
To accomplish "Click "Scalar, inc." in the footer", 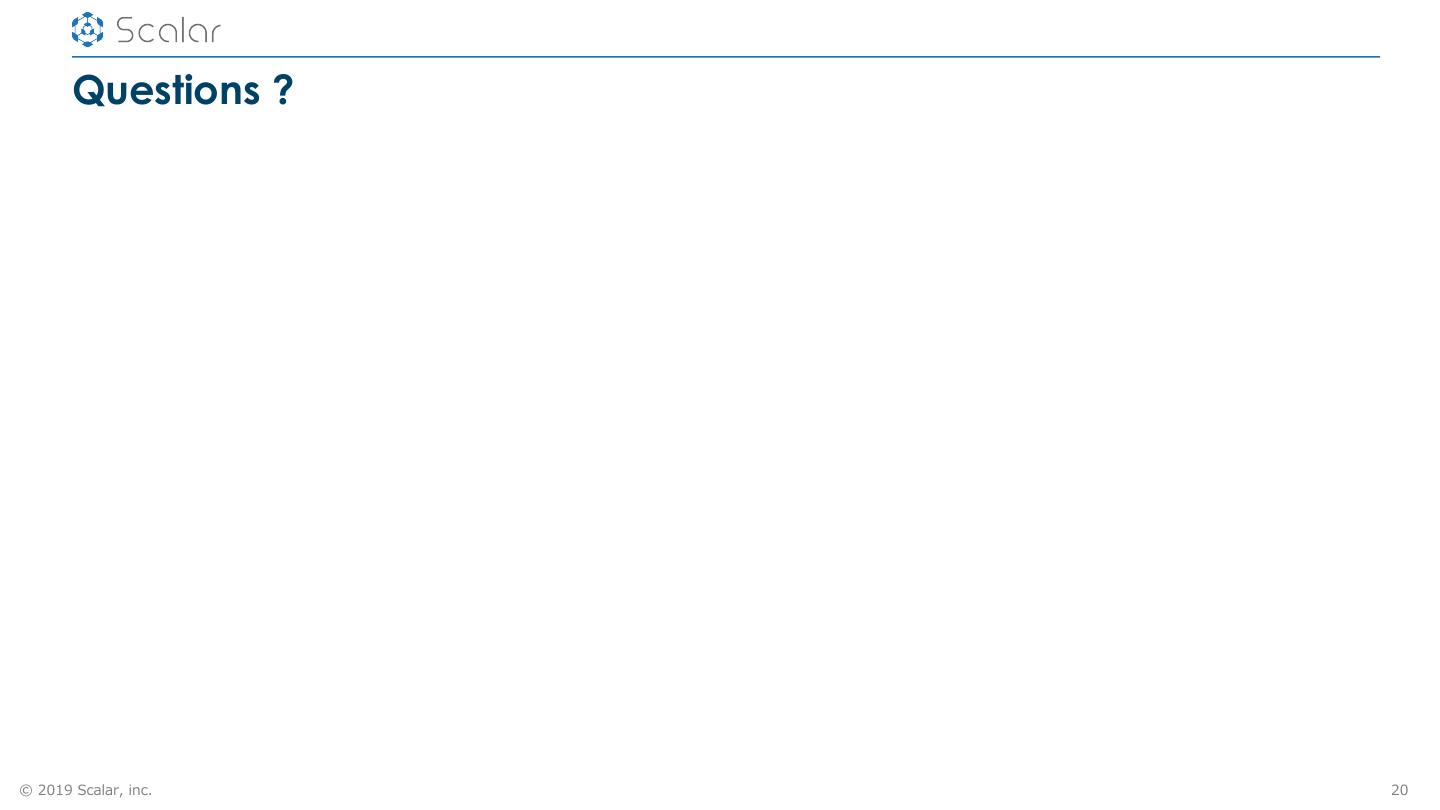I will 115,790.
